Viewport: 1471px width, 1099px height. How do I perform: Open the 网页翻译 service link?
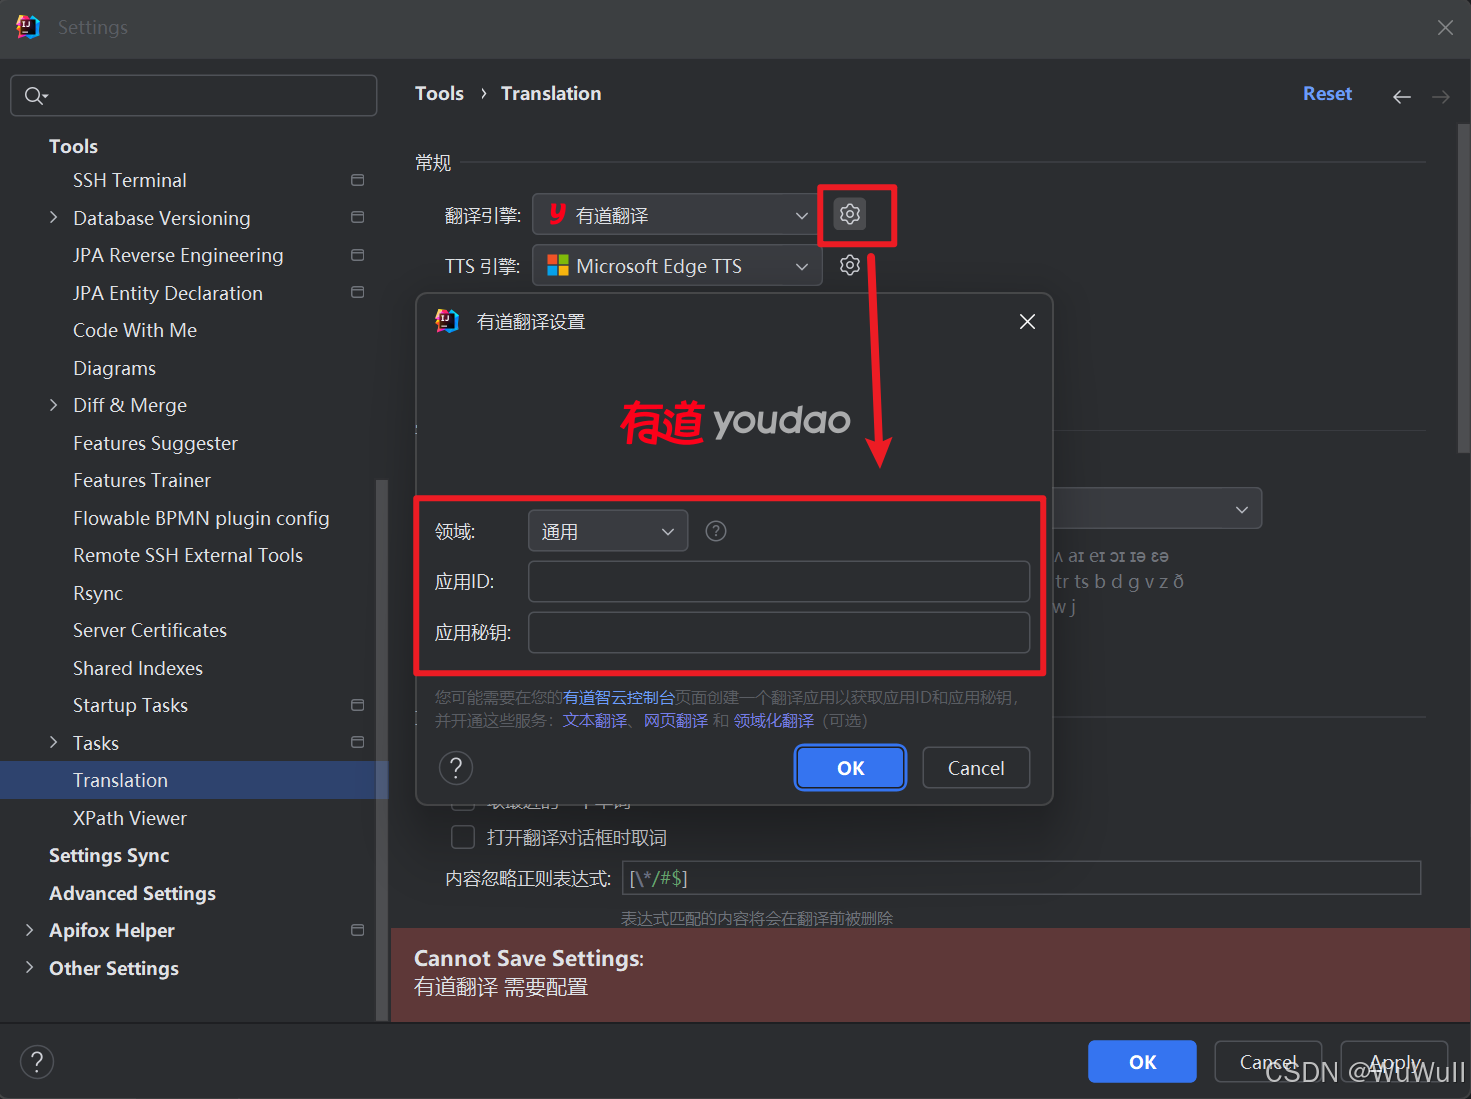676,720
